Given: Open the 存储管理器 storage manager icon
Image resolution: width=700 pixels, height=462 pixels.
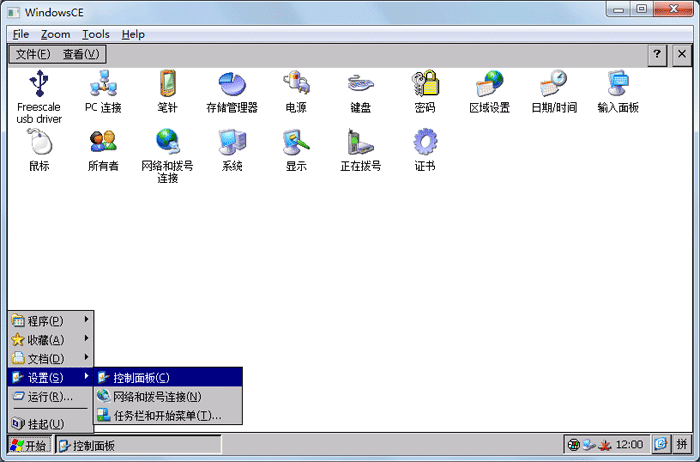Looking at the screenshot, I should (x=232, y=91).
